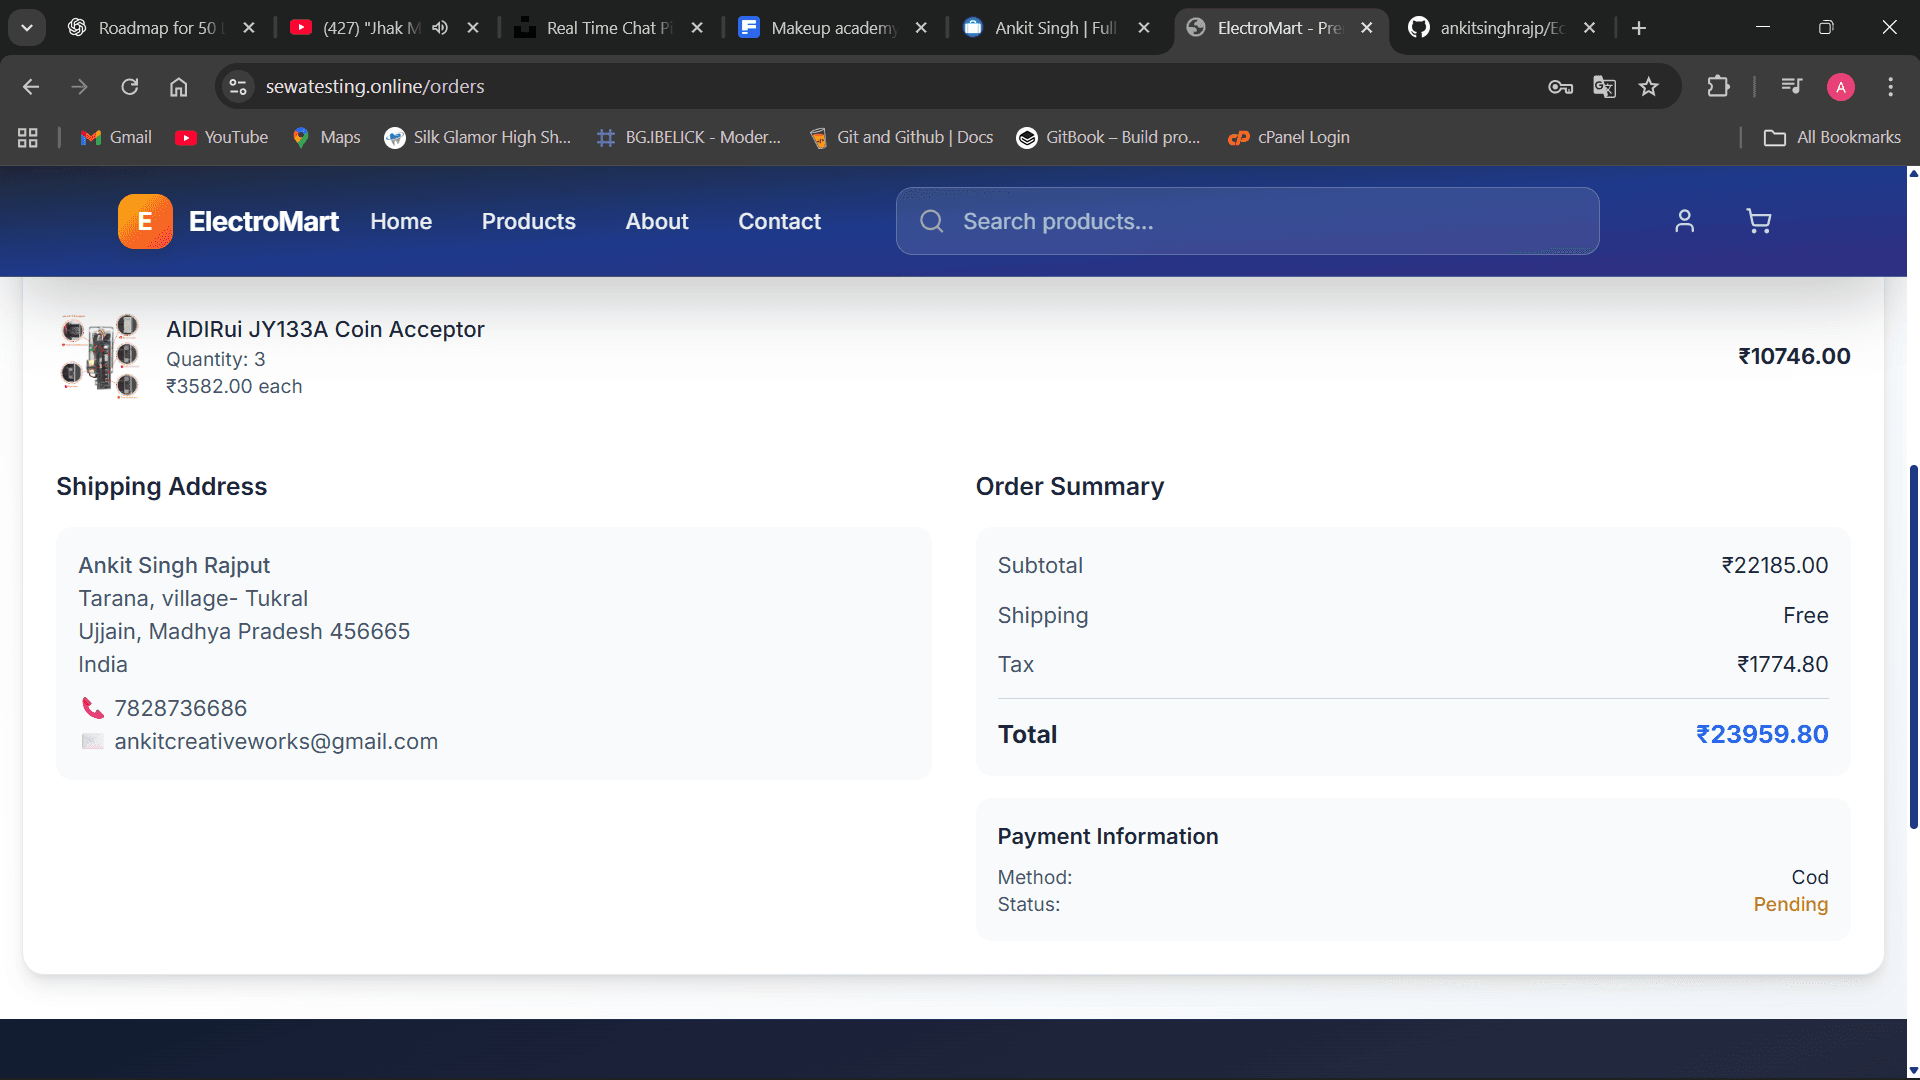Image resolution: width=1920 pixels, height=1080 pixels.
Task: Click the user account icon
Action: click(x=1684, y=221)
